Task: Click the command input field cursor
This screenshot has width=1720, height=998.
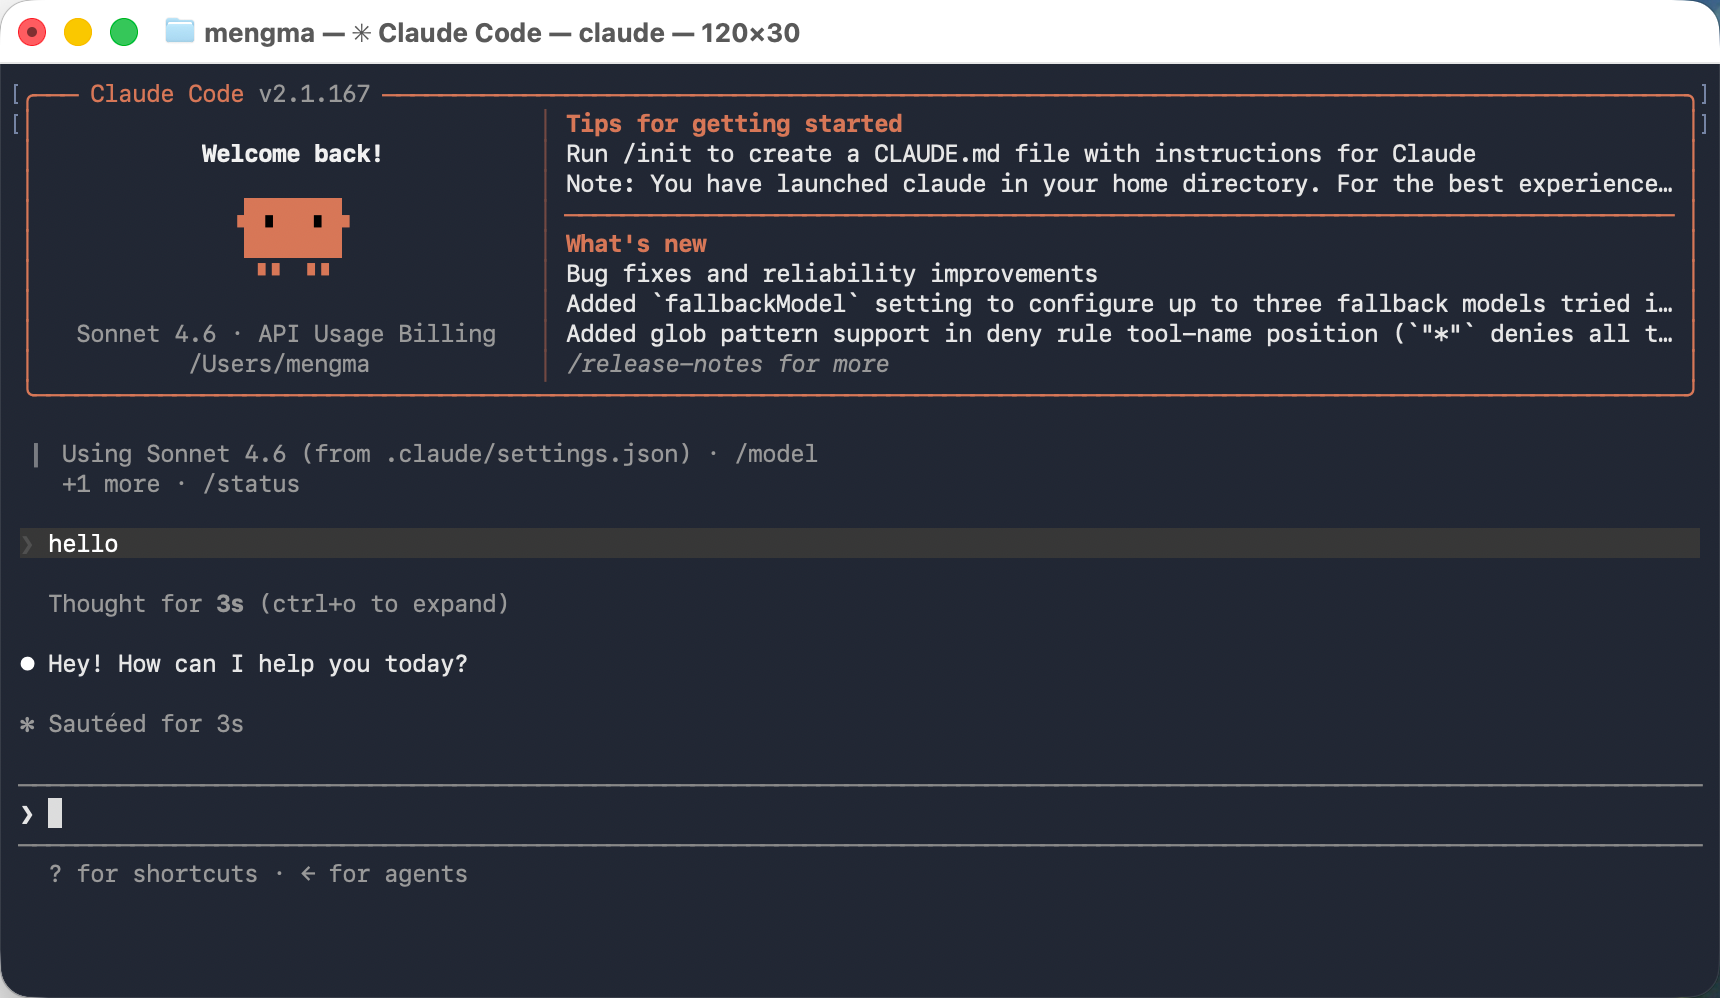Action: pyautogui.click(x=55, y=813)
